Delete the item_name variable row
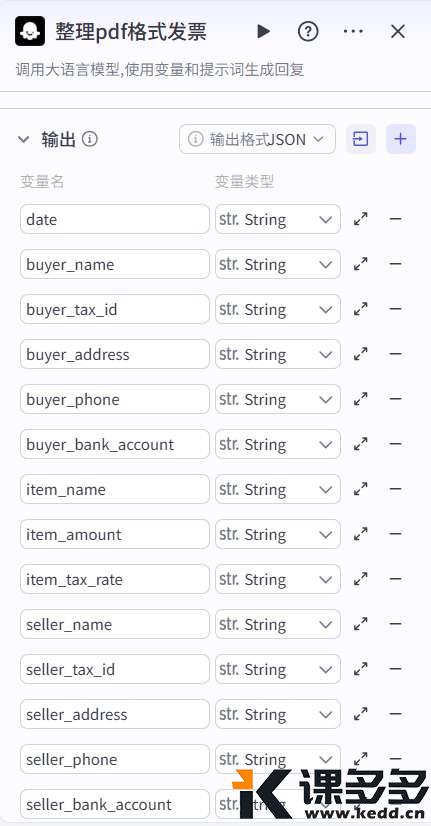The width and height of the screenshot is (431, 826). pos(395,489)
